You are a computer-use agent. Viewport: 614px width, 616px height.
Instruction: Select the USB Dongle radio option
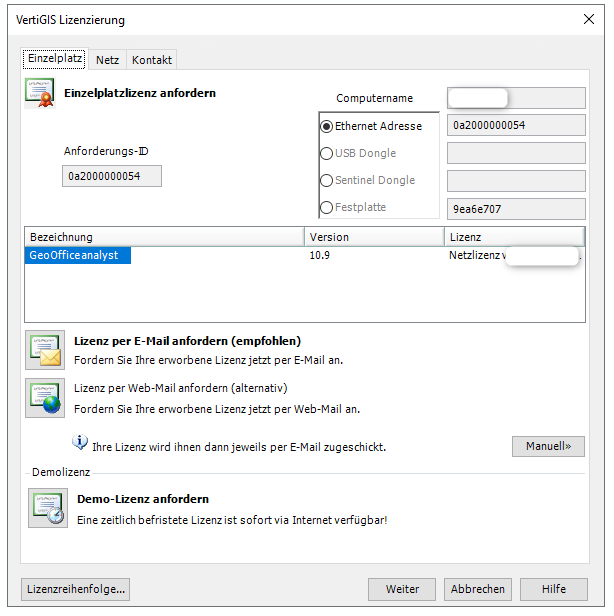coord(327,154)
